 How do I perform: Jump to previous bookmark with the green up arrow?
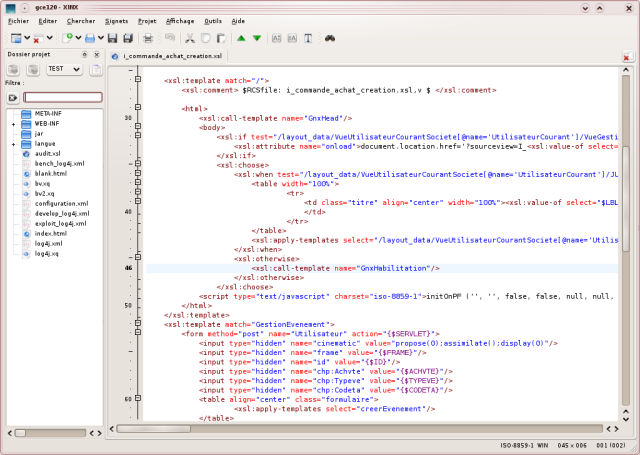[x=241, y=38]
